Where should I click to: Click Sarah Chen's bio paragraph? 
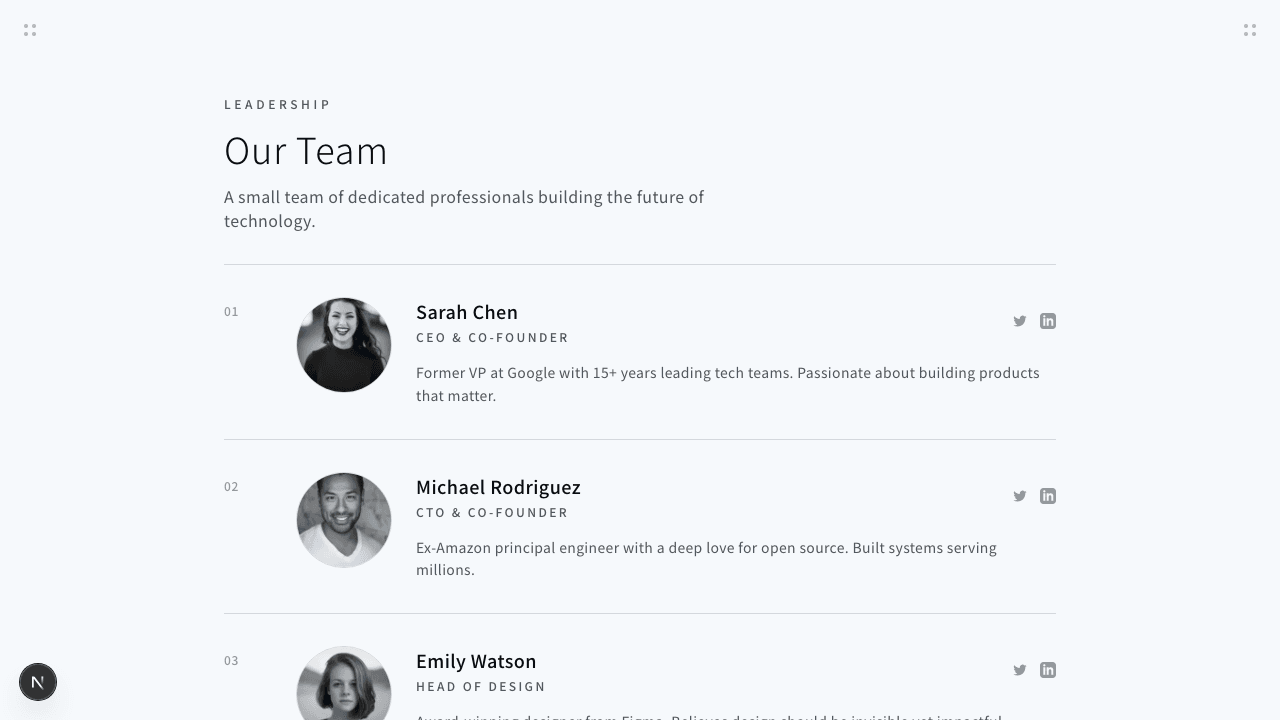tap(727, 384)
